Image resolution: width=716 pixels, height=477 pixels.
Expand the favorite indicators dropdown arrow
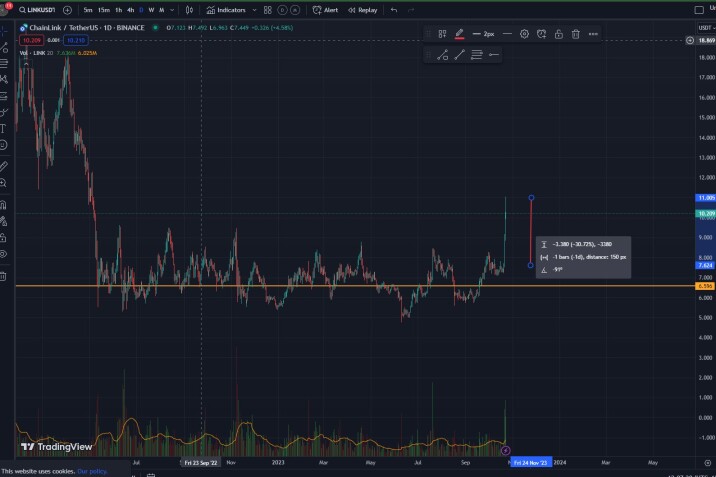click(x=254, y=10)
